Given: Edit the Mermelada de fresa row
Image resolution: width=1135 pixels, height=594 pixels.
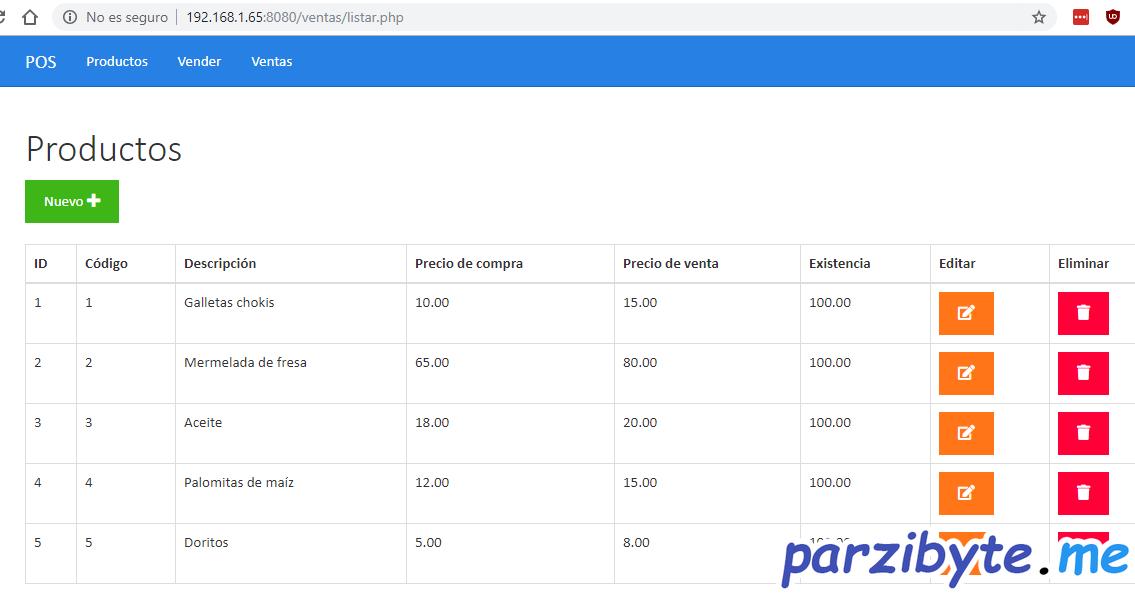Looking at the screenshot, I should click(x=965, y=373).
